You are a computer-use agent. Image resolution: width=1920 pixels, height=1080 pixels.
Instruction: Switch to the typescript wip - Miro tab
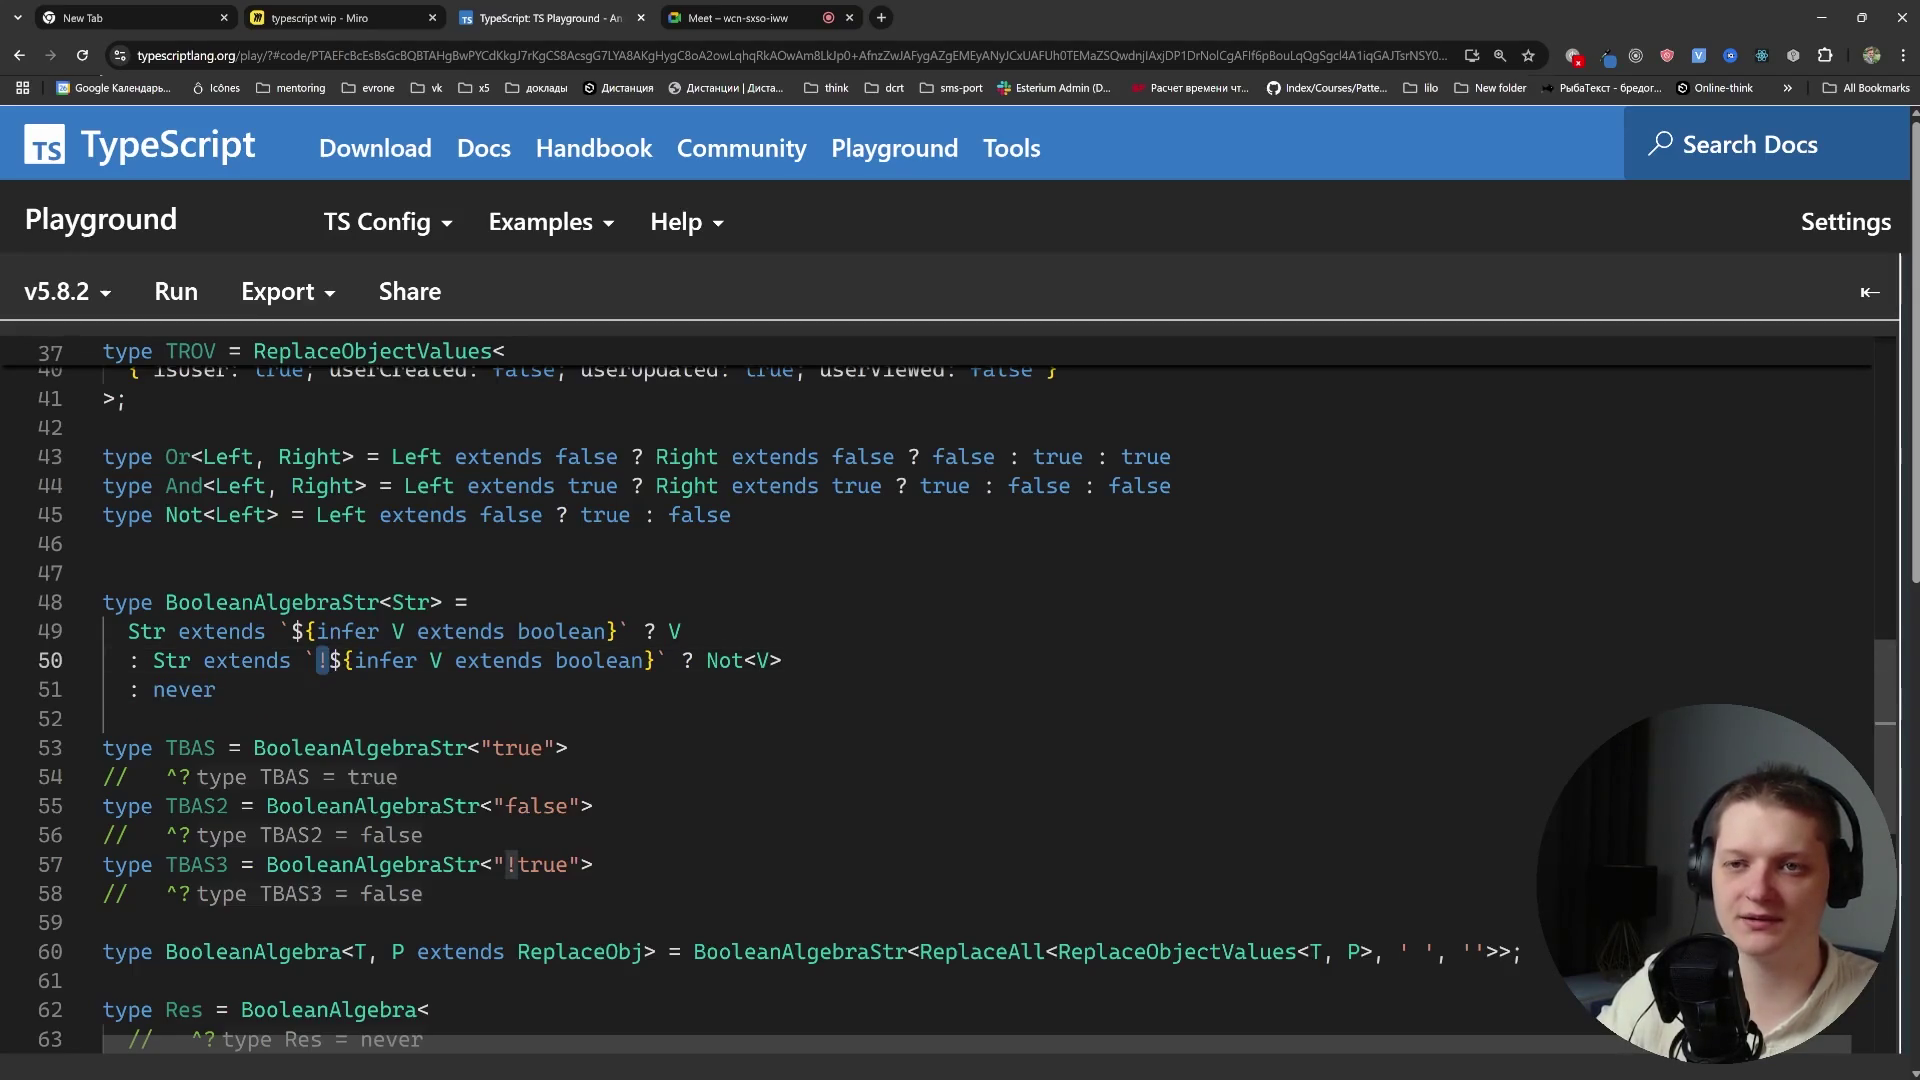[x=320, y=18]
